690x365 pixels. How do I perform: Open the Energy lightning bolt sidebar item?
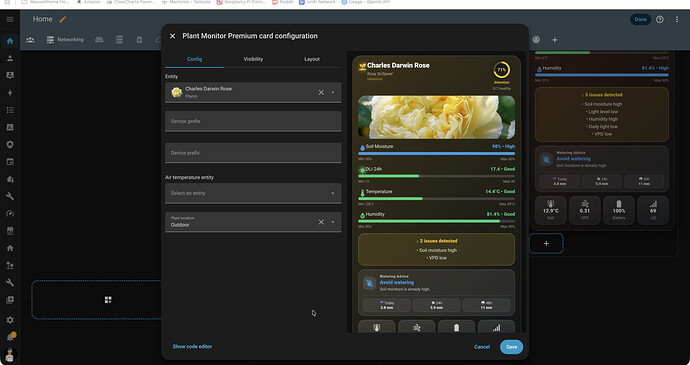[10, 93]
